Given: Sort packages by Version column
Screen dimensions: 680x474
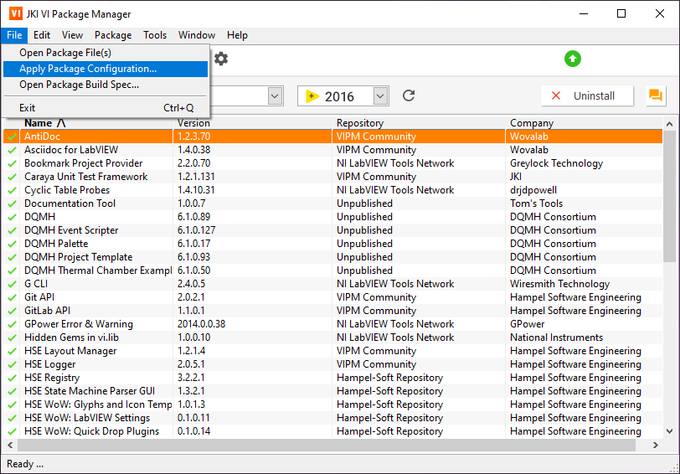Looking at the screenshot, I should pos(253,123).
